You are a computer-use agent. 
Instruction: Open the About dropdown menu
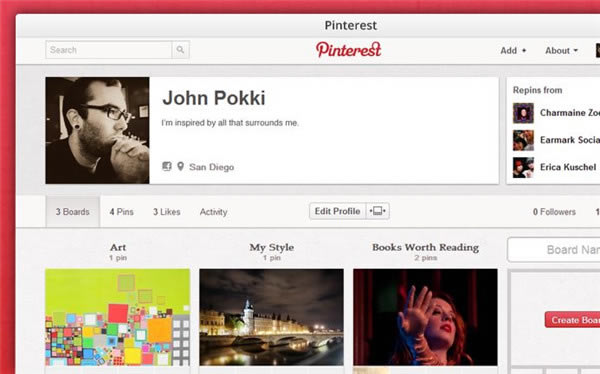point(561,51)
